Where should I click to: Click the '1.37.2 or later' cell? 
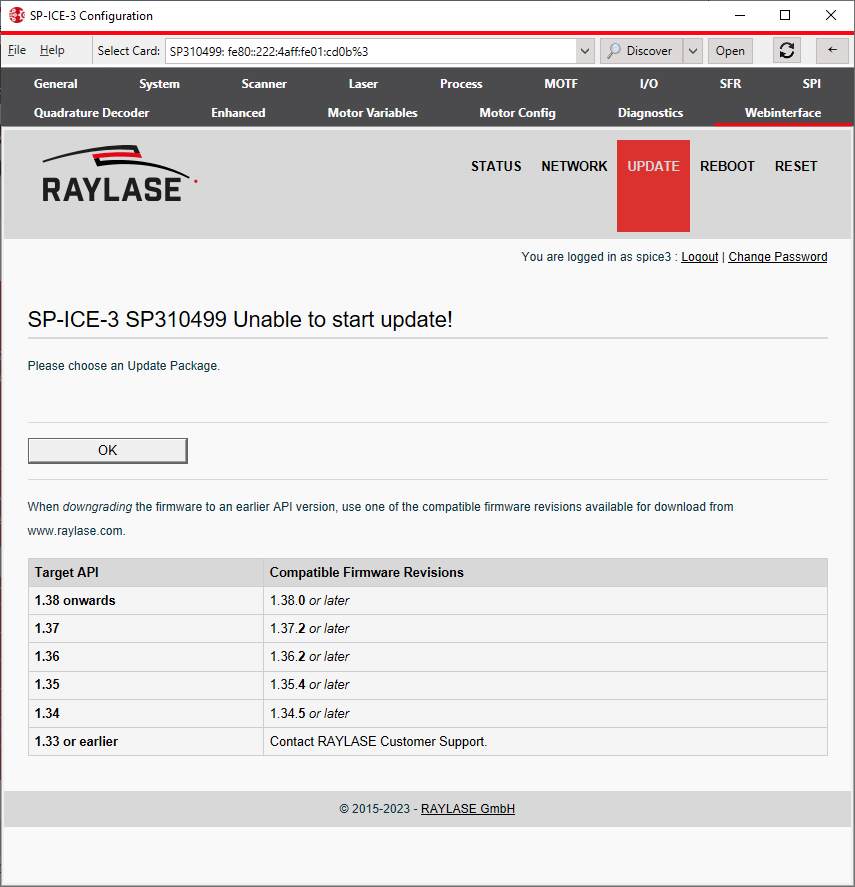(x=545, y=628)
